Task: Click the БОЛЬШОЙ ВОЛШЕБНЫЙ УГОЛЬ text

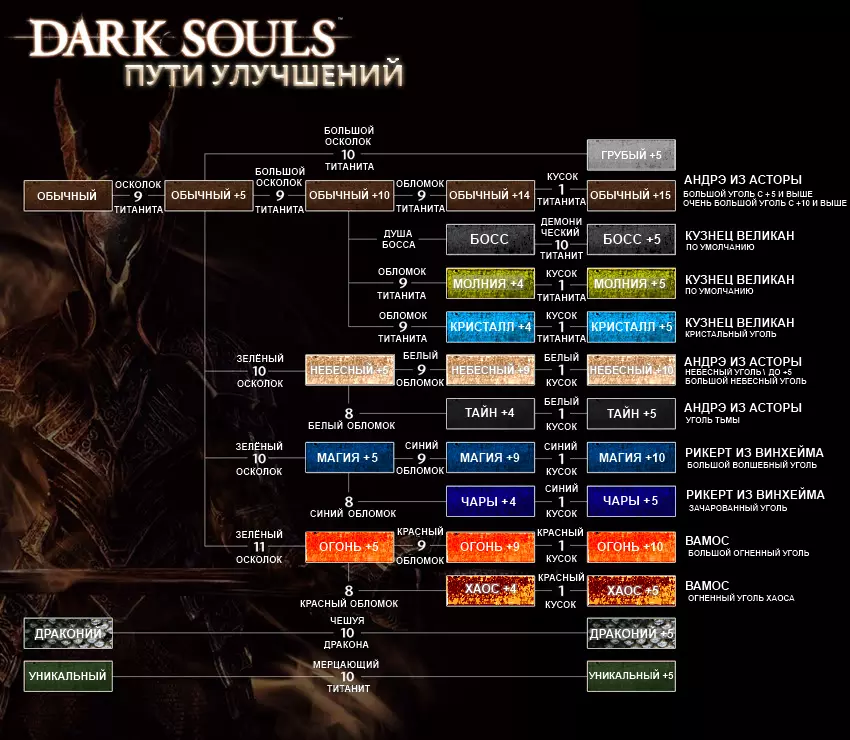Action: (x=752, y=465)
